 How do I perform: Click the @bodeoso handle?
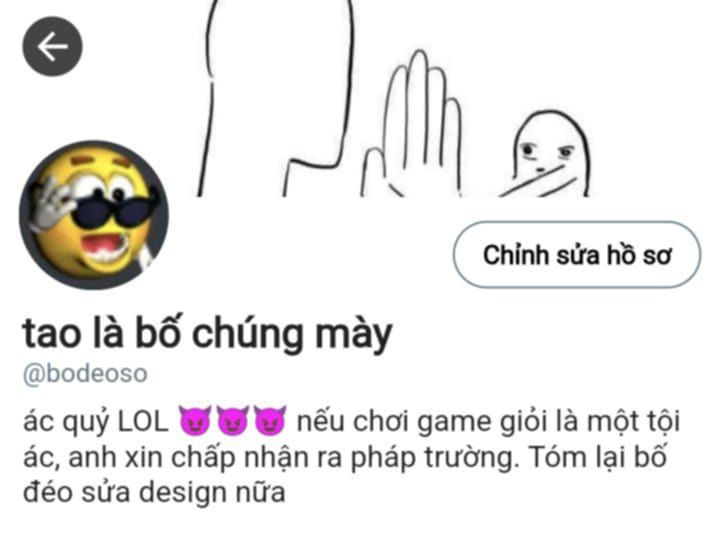(x=85, y=373)
